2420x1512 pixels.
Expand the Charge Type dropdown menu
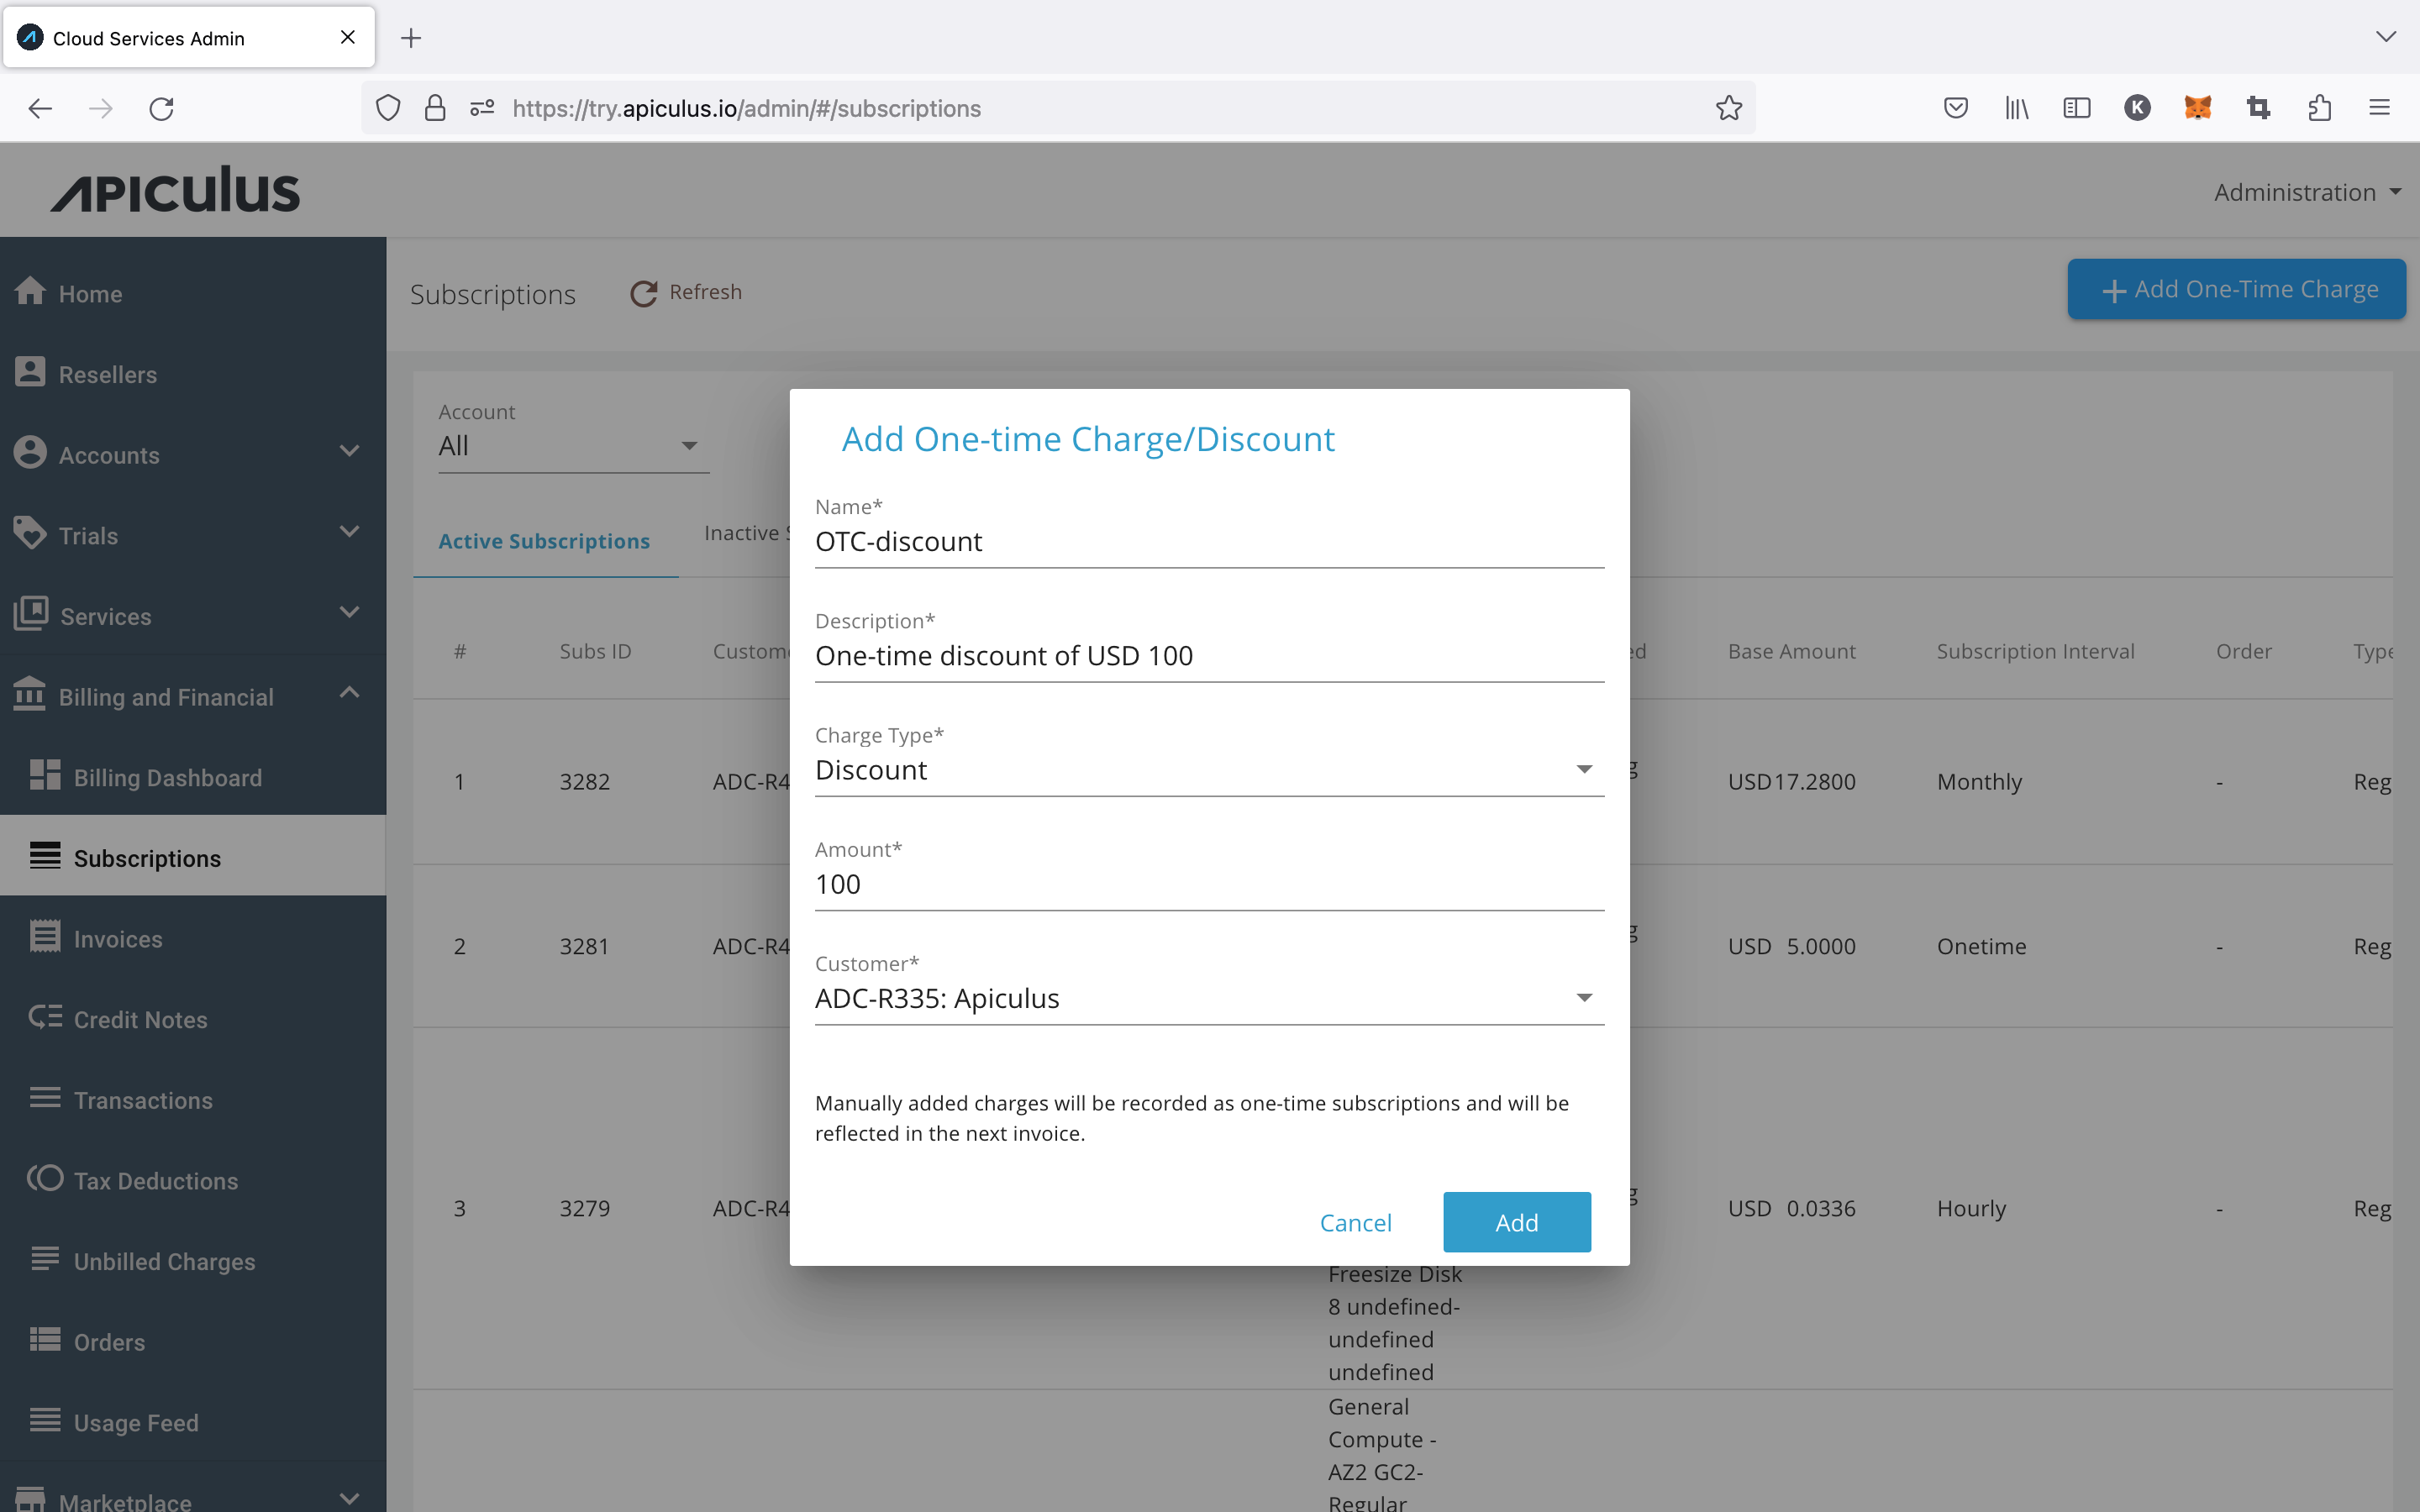coord(1584,770)
